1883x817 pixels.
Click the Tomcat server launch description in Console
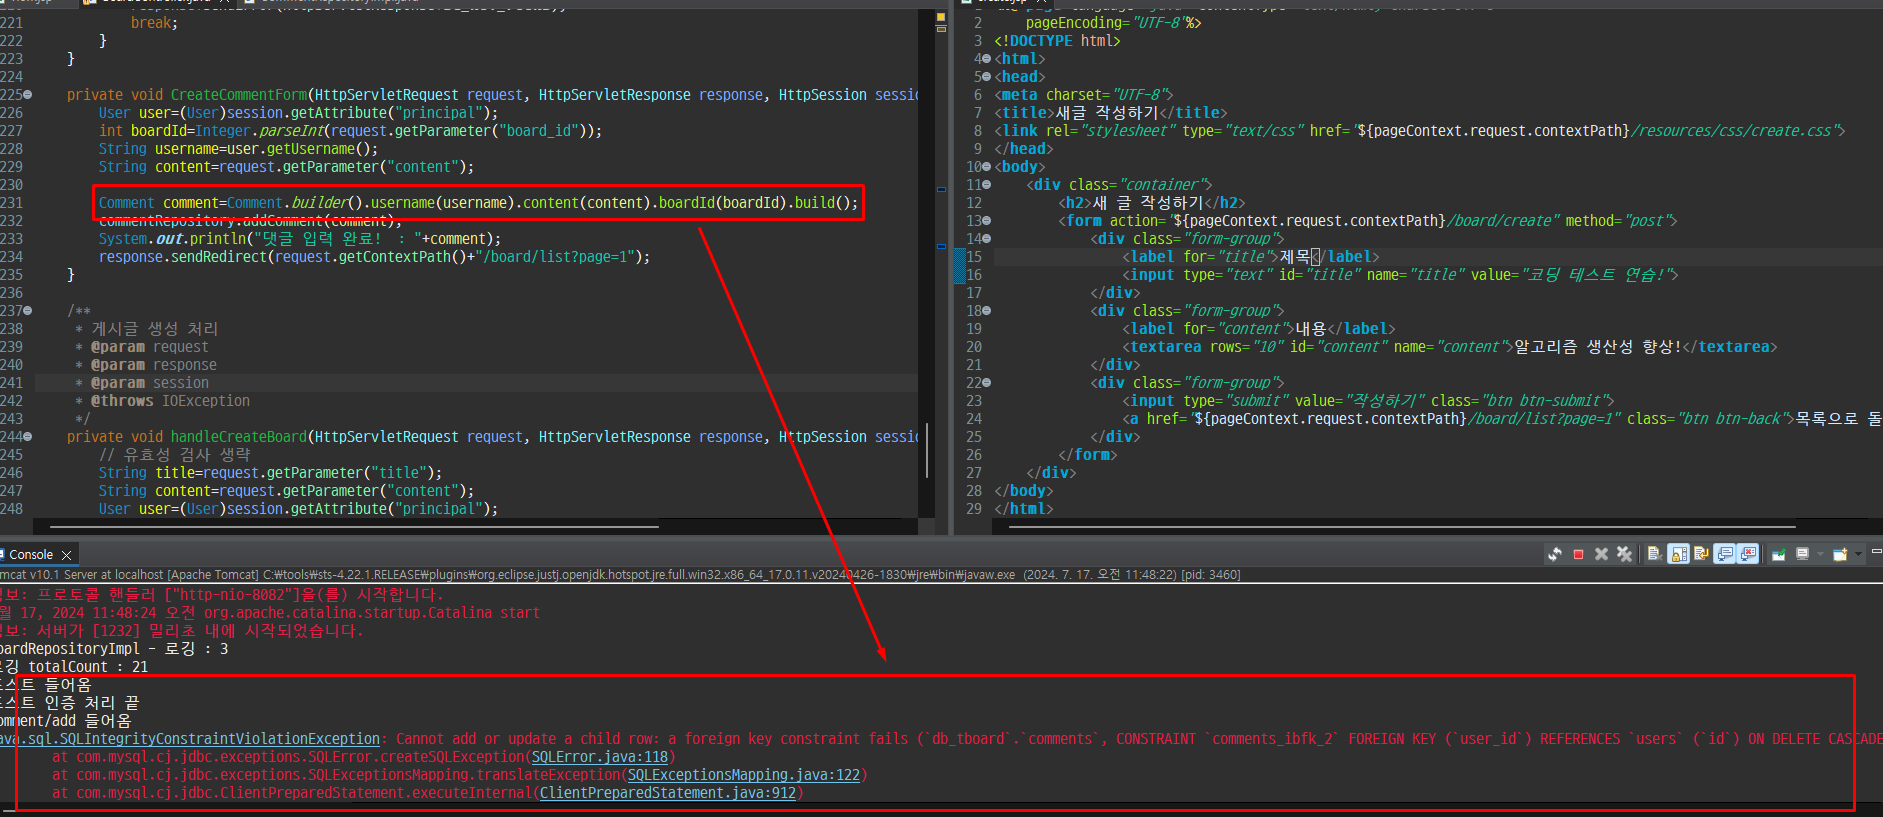[x=620, y=575]
